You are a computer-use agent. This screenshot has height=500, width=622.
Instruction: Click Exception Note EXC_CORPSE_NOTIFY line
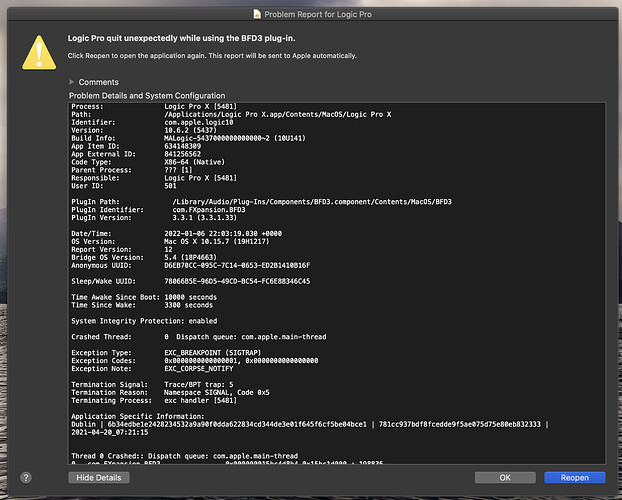(152, 368)
